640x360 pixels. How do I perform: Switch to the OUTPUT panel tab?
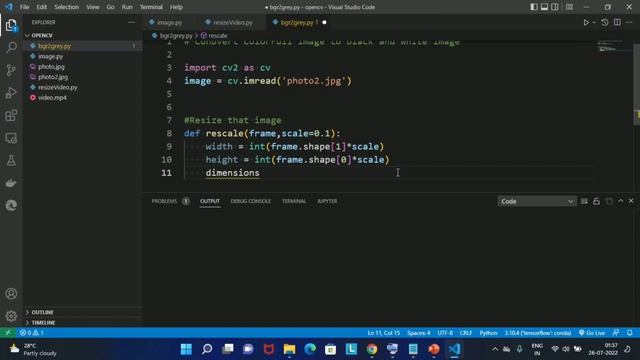pyautogui.click(x=210, y=201)
